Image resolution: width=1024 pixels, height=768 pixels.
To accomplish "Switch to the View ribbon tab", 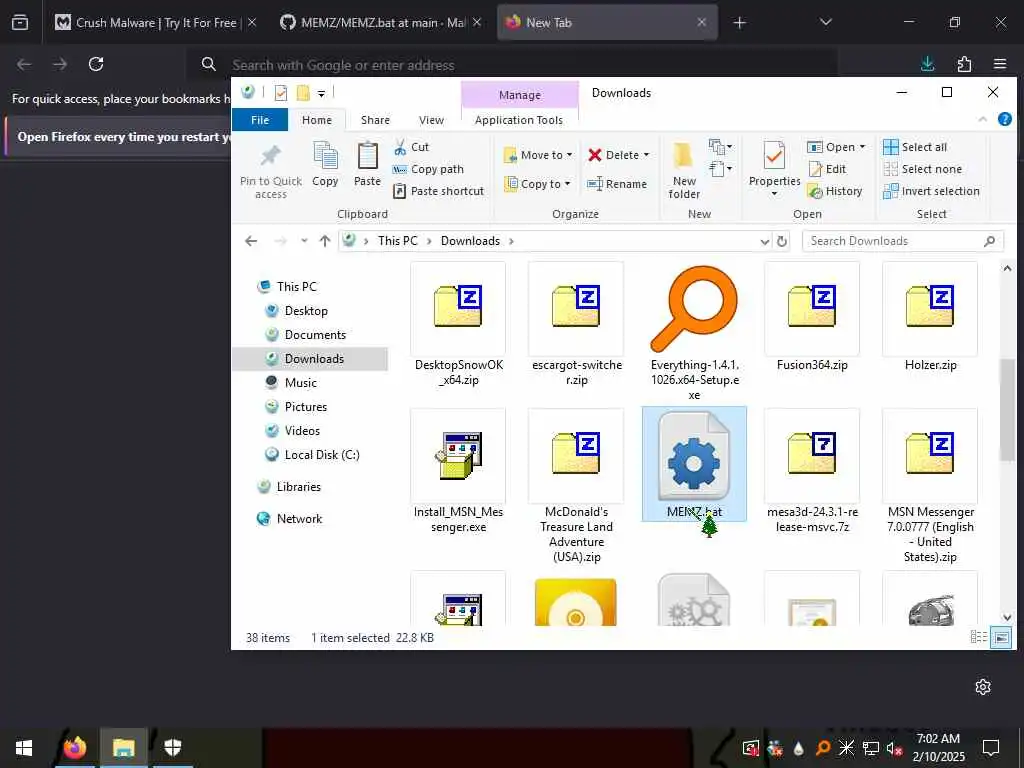I will pos(431,120).
